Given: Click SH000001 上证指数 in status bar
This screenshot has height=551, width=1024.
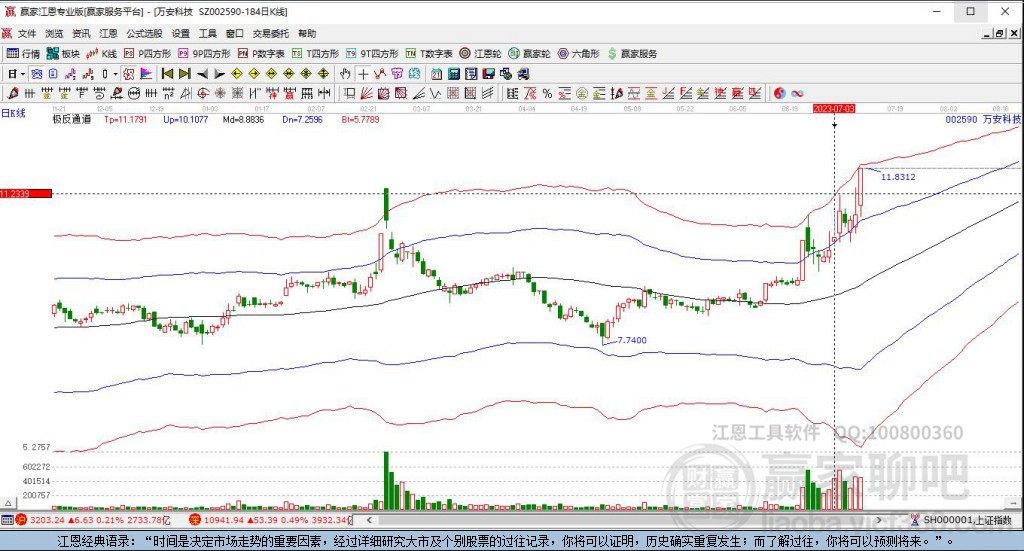Looking at the screenshot, I should [967, 520].
